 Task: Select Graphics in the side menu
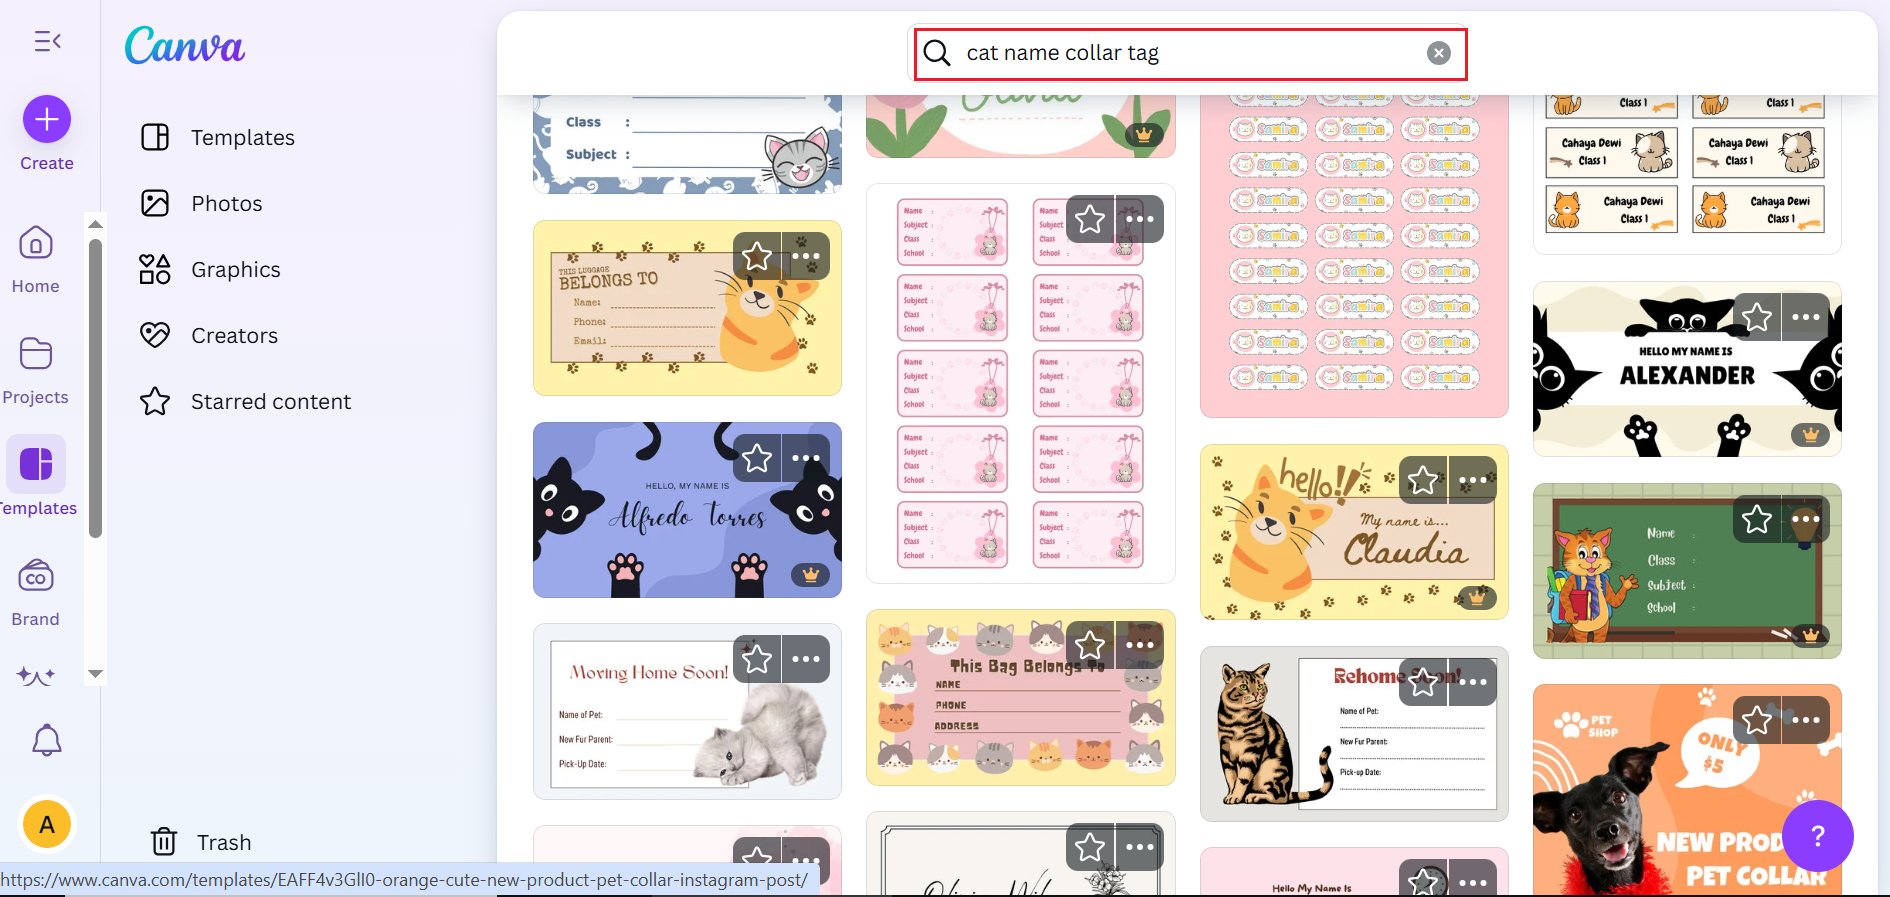[x=235, y=270]
